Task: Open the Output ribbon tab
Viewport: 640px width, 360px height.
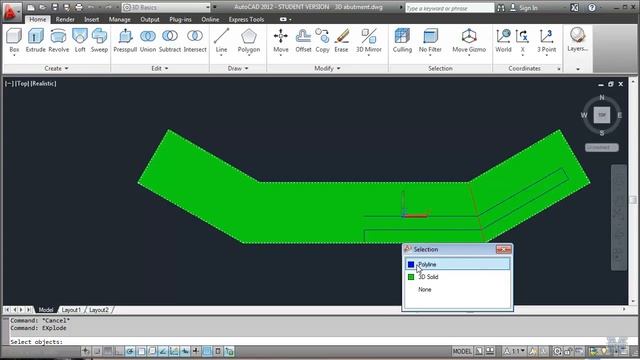Action: click(150, 19)
